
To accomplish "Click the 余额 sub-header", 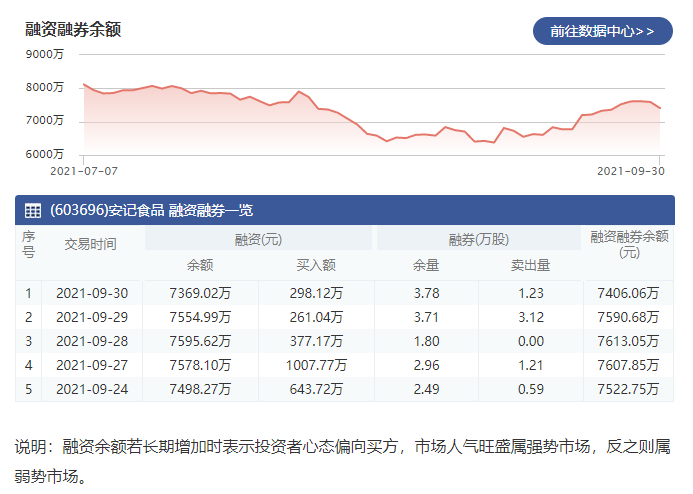I will [x=200, y=265].
